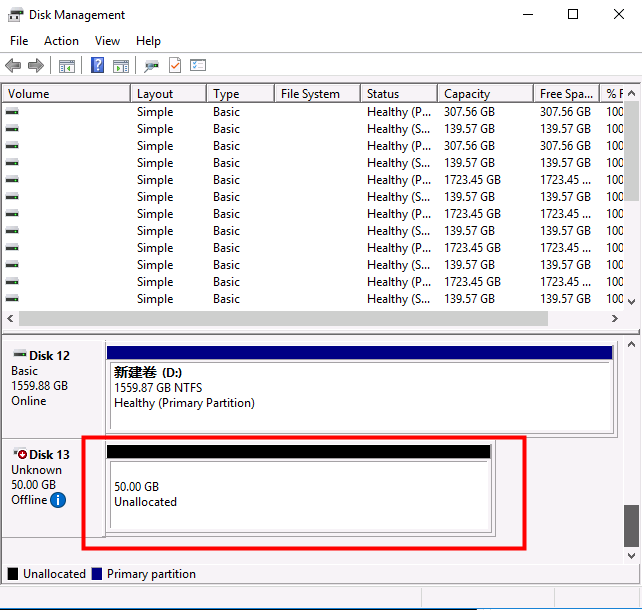
Task: Click volume list scroll up arrow
Action: click(x=631, y=93)
